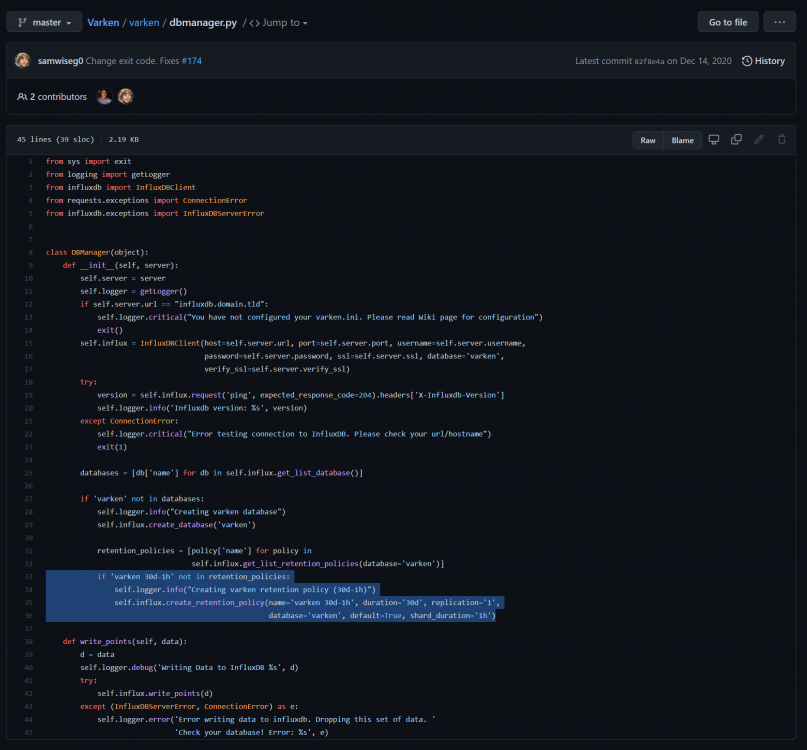Open the Varken repository root link
Image resolution: width=807 pixels, height=750 pixels.
(103, 23)
